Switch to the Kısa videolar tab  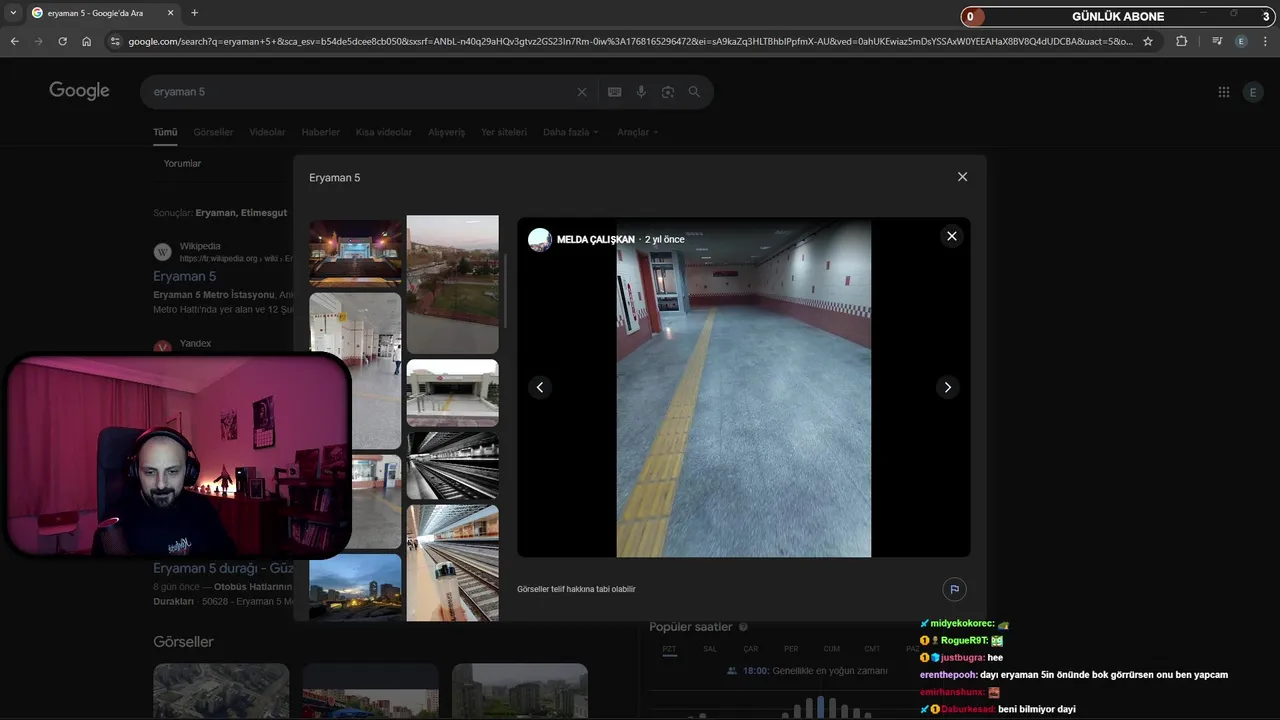click(384, 132)
